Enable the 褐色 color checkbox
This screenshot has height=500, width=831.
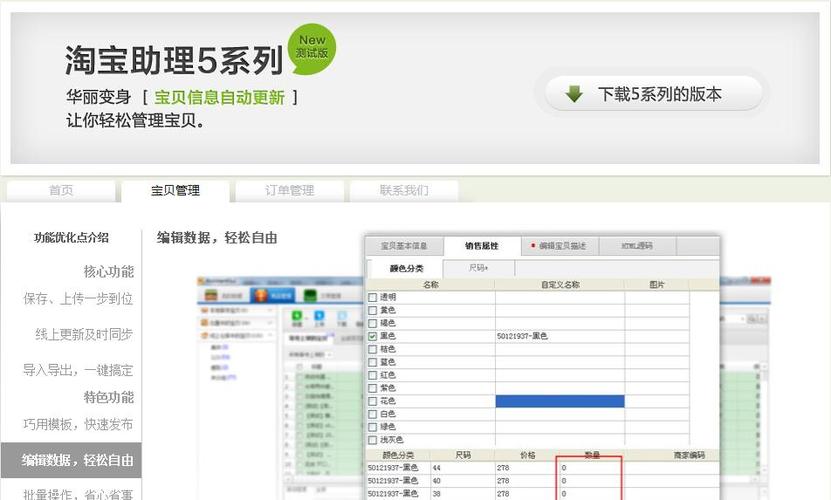(373, 323)
